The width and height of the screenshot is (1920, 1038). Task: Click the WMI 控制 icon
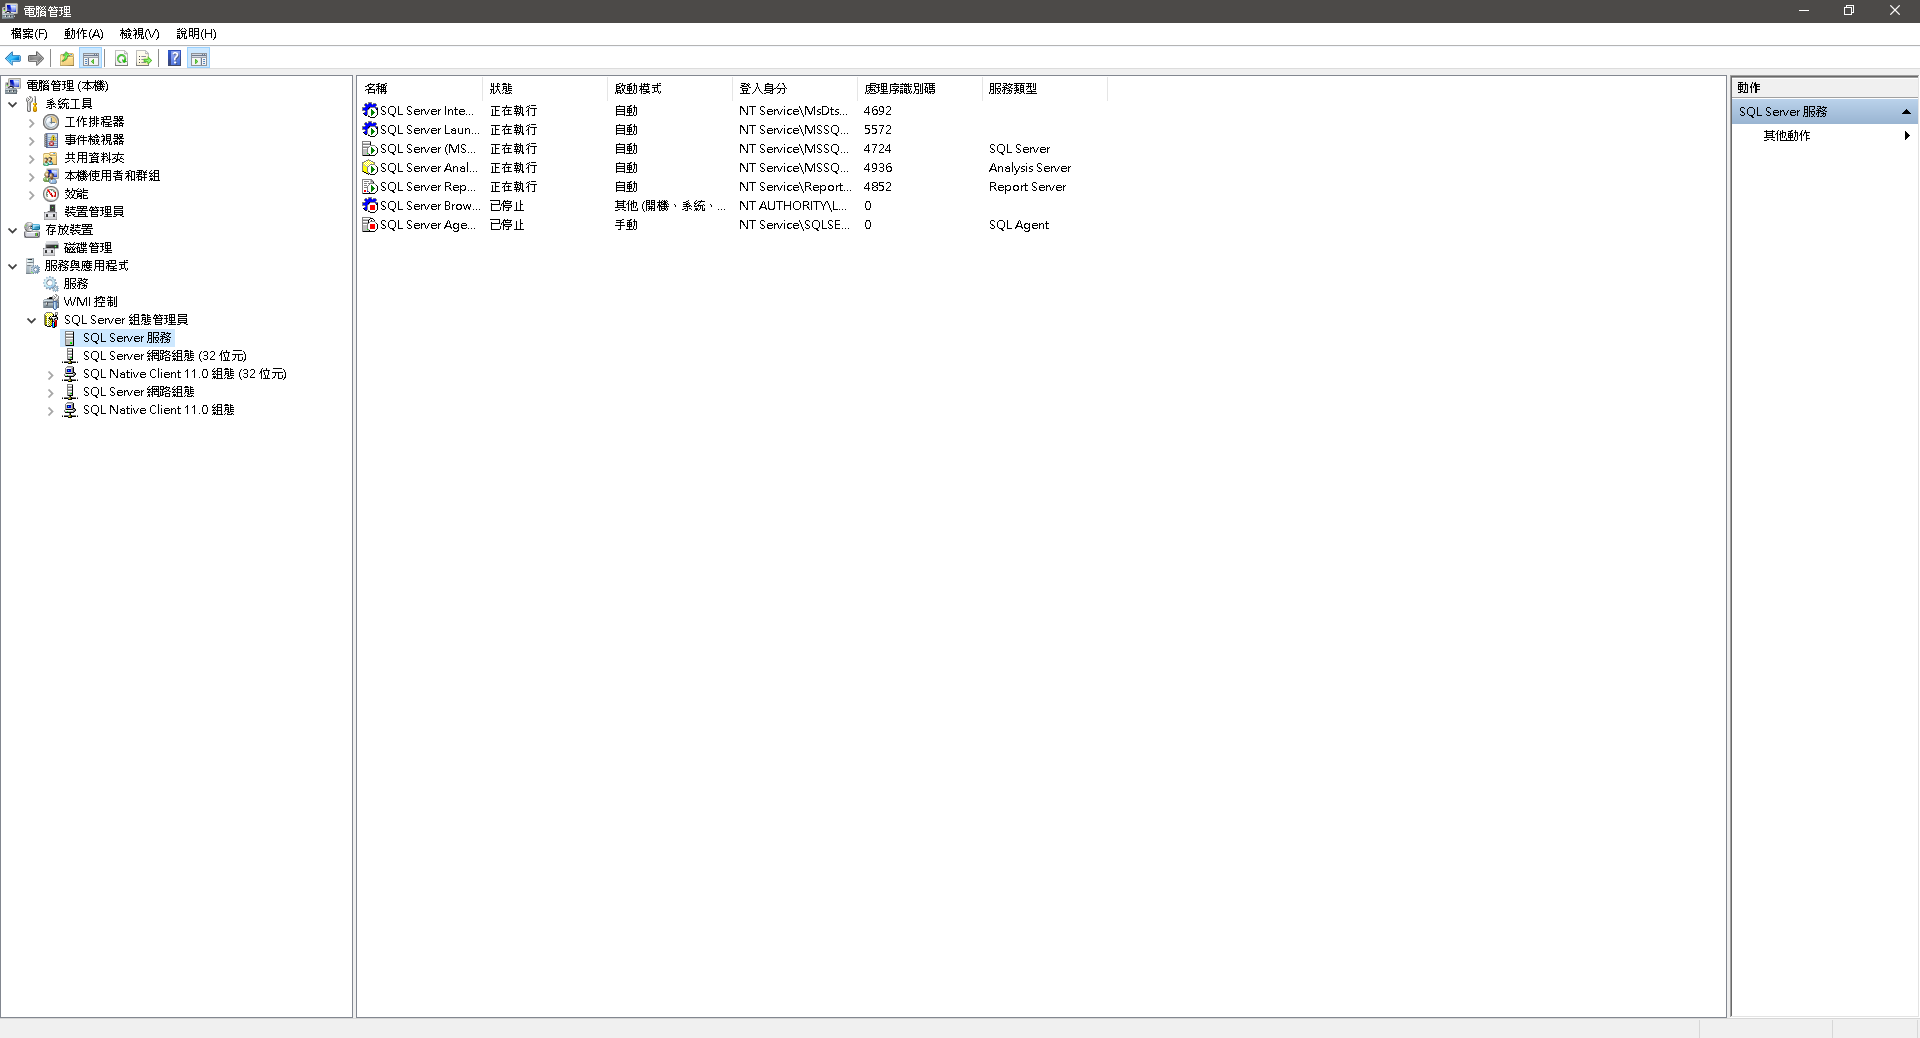51,302
